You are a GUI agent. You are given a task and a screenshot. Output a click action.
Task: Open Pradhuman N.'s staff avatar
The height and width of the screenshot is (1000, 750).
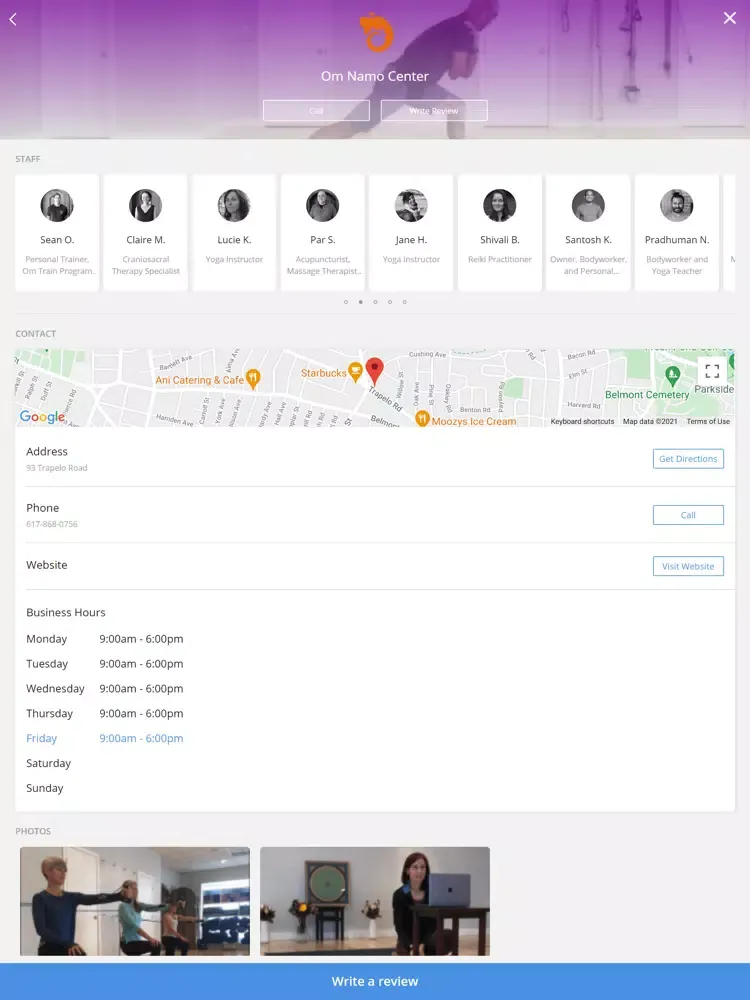[677, 205]
